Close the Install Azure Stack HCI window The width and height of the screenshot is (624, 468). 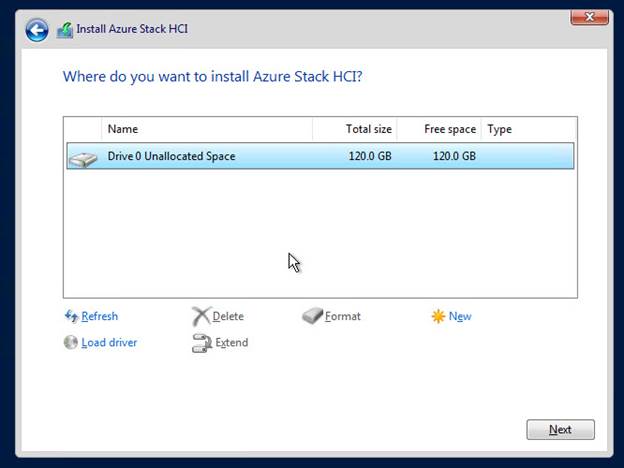coord(589,17)
